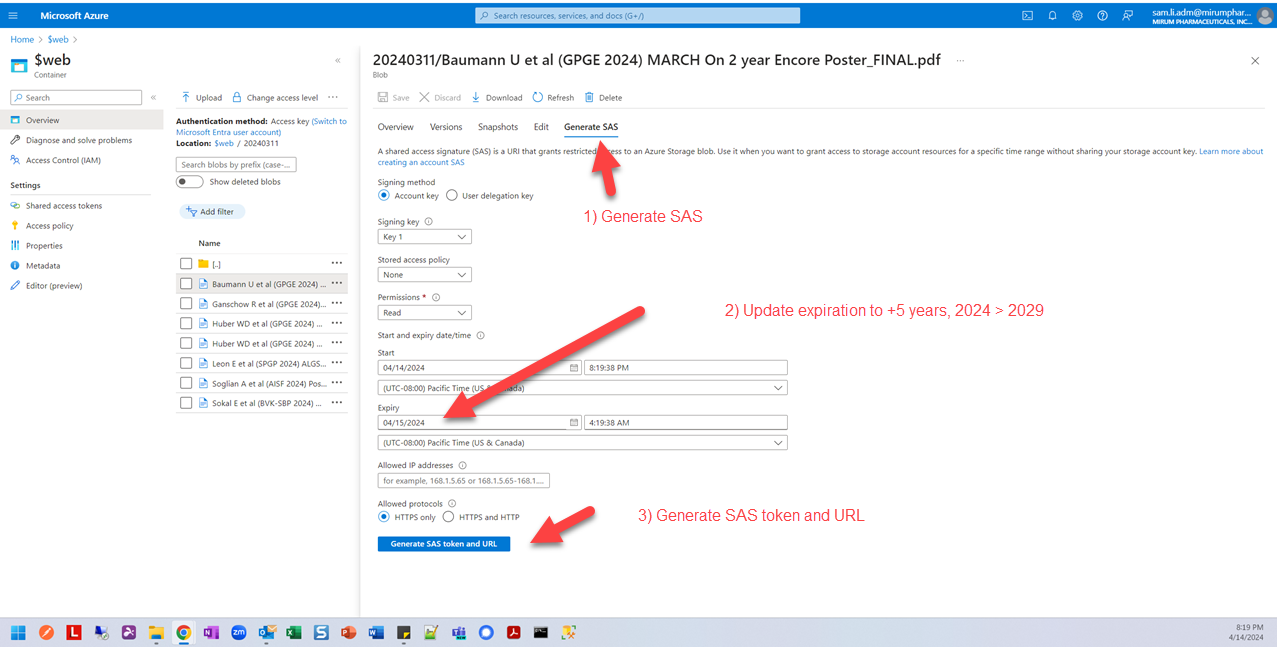The image size is (1277, 647).
Task: Open portal settings gear icon
Action: tap(1077, 16)
